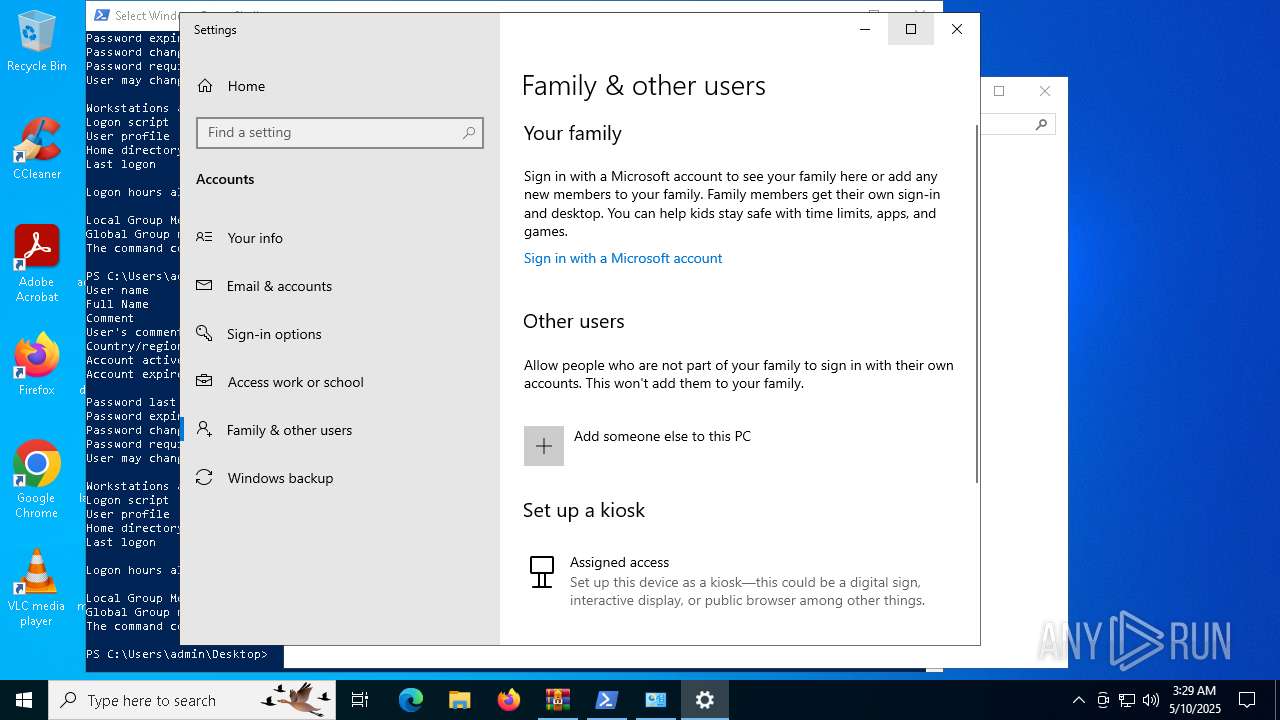The height and width of the screenshot is (720, 1280).
Task: Open Home in Settings sidebar
Action: coord(231,86)
